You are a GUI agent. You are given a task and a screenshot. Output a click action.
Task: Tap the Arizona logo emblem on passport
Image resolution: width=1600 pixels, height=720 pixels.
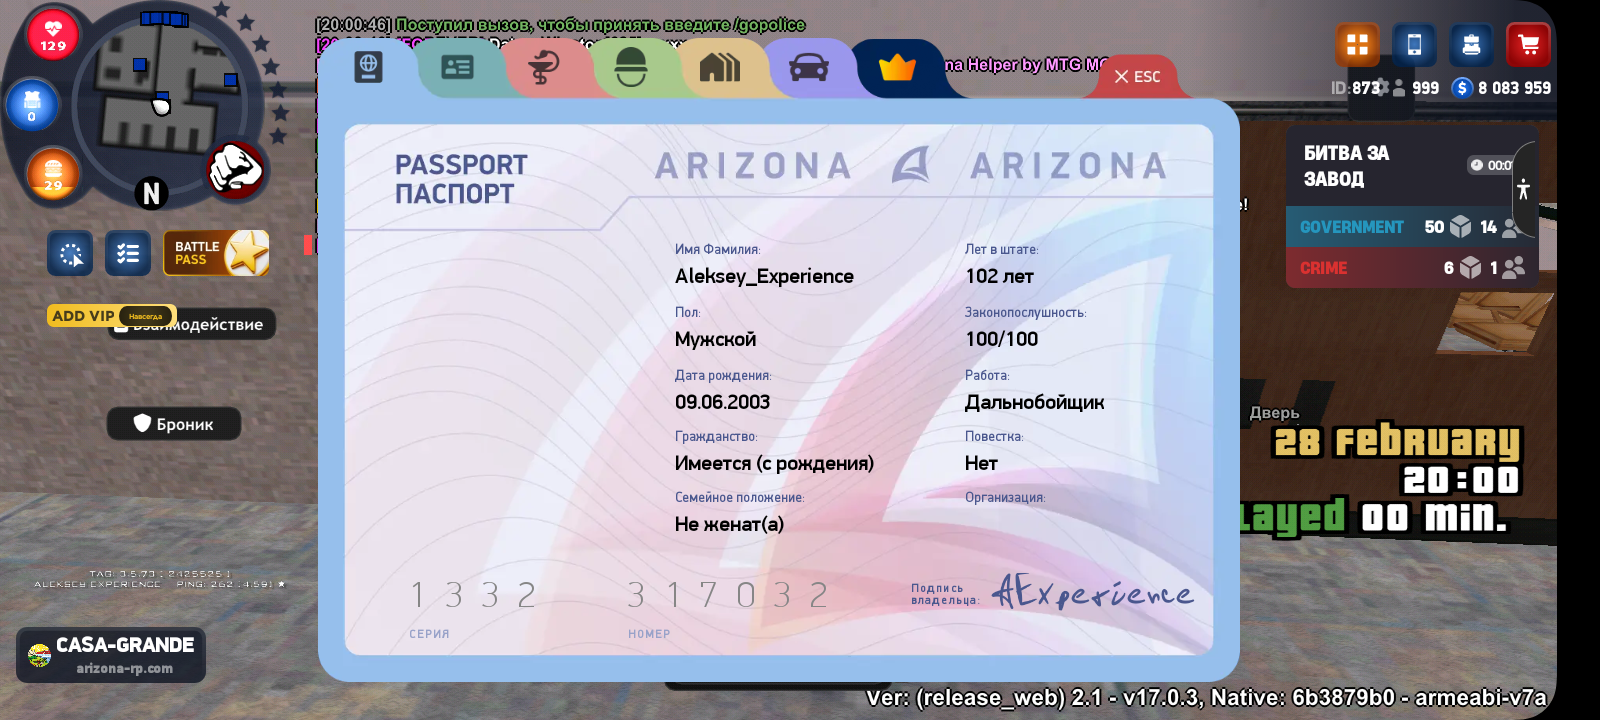coord(910,165)
